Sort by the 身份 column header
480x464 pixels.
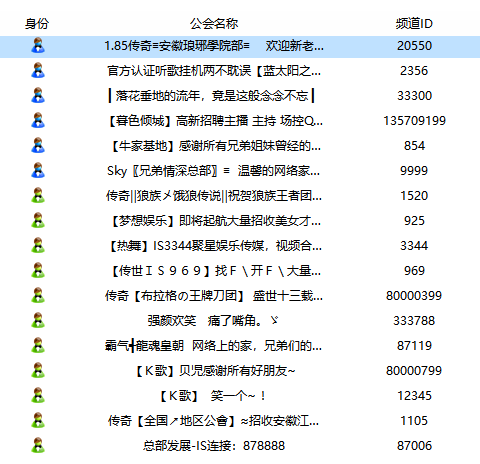37,24
